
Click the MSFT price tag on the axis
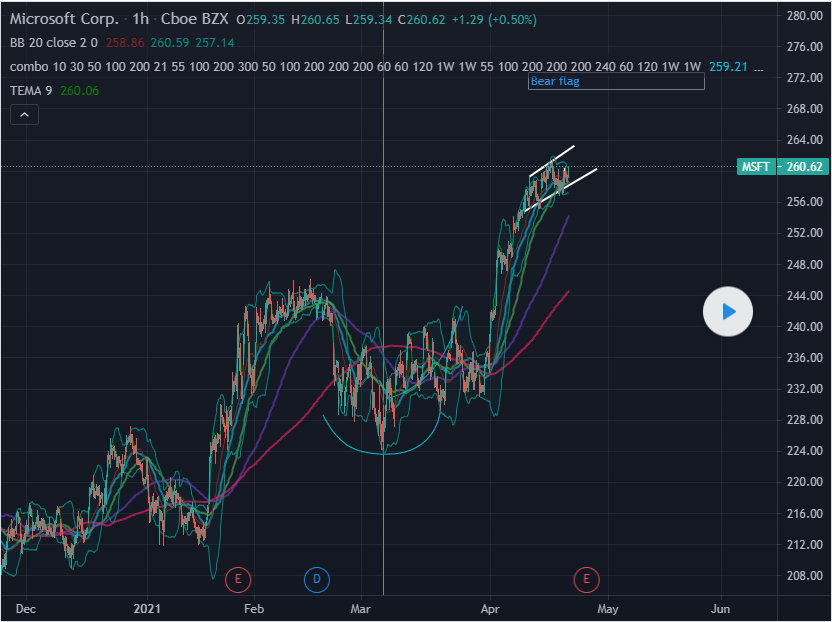pyautogui.click(x=754, y=167)
